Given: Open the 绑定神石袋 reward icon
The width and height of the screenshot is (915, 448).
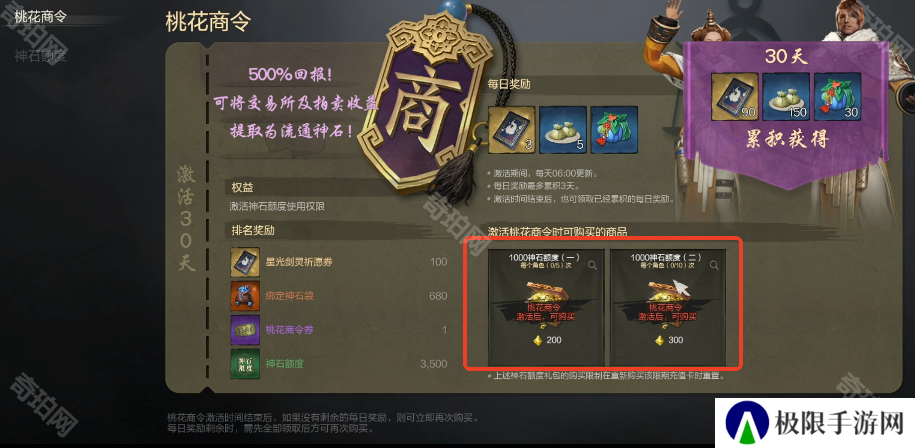Looking at the screenshot, I should [245, 296].
